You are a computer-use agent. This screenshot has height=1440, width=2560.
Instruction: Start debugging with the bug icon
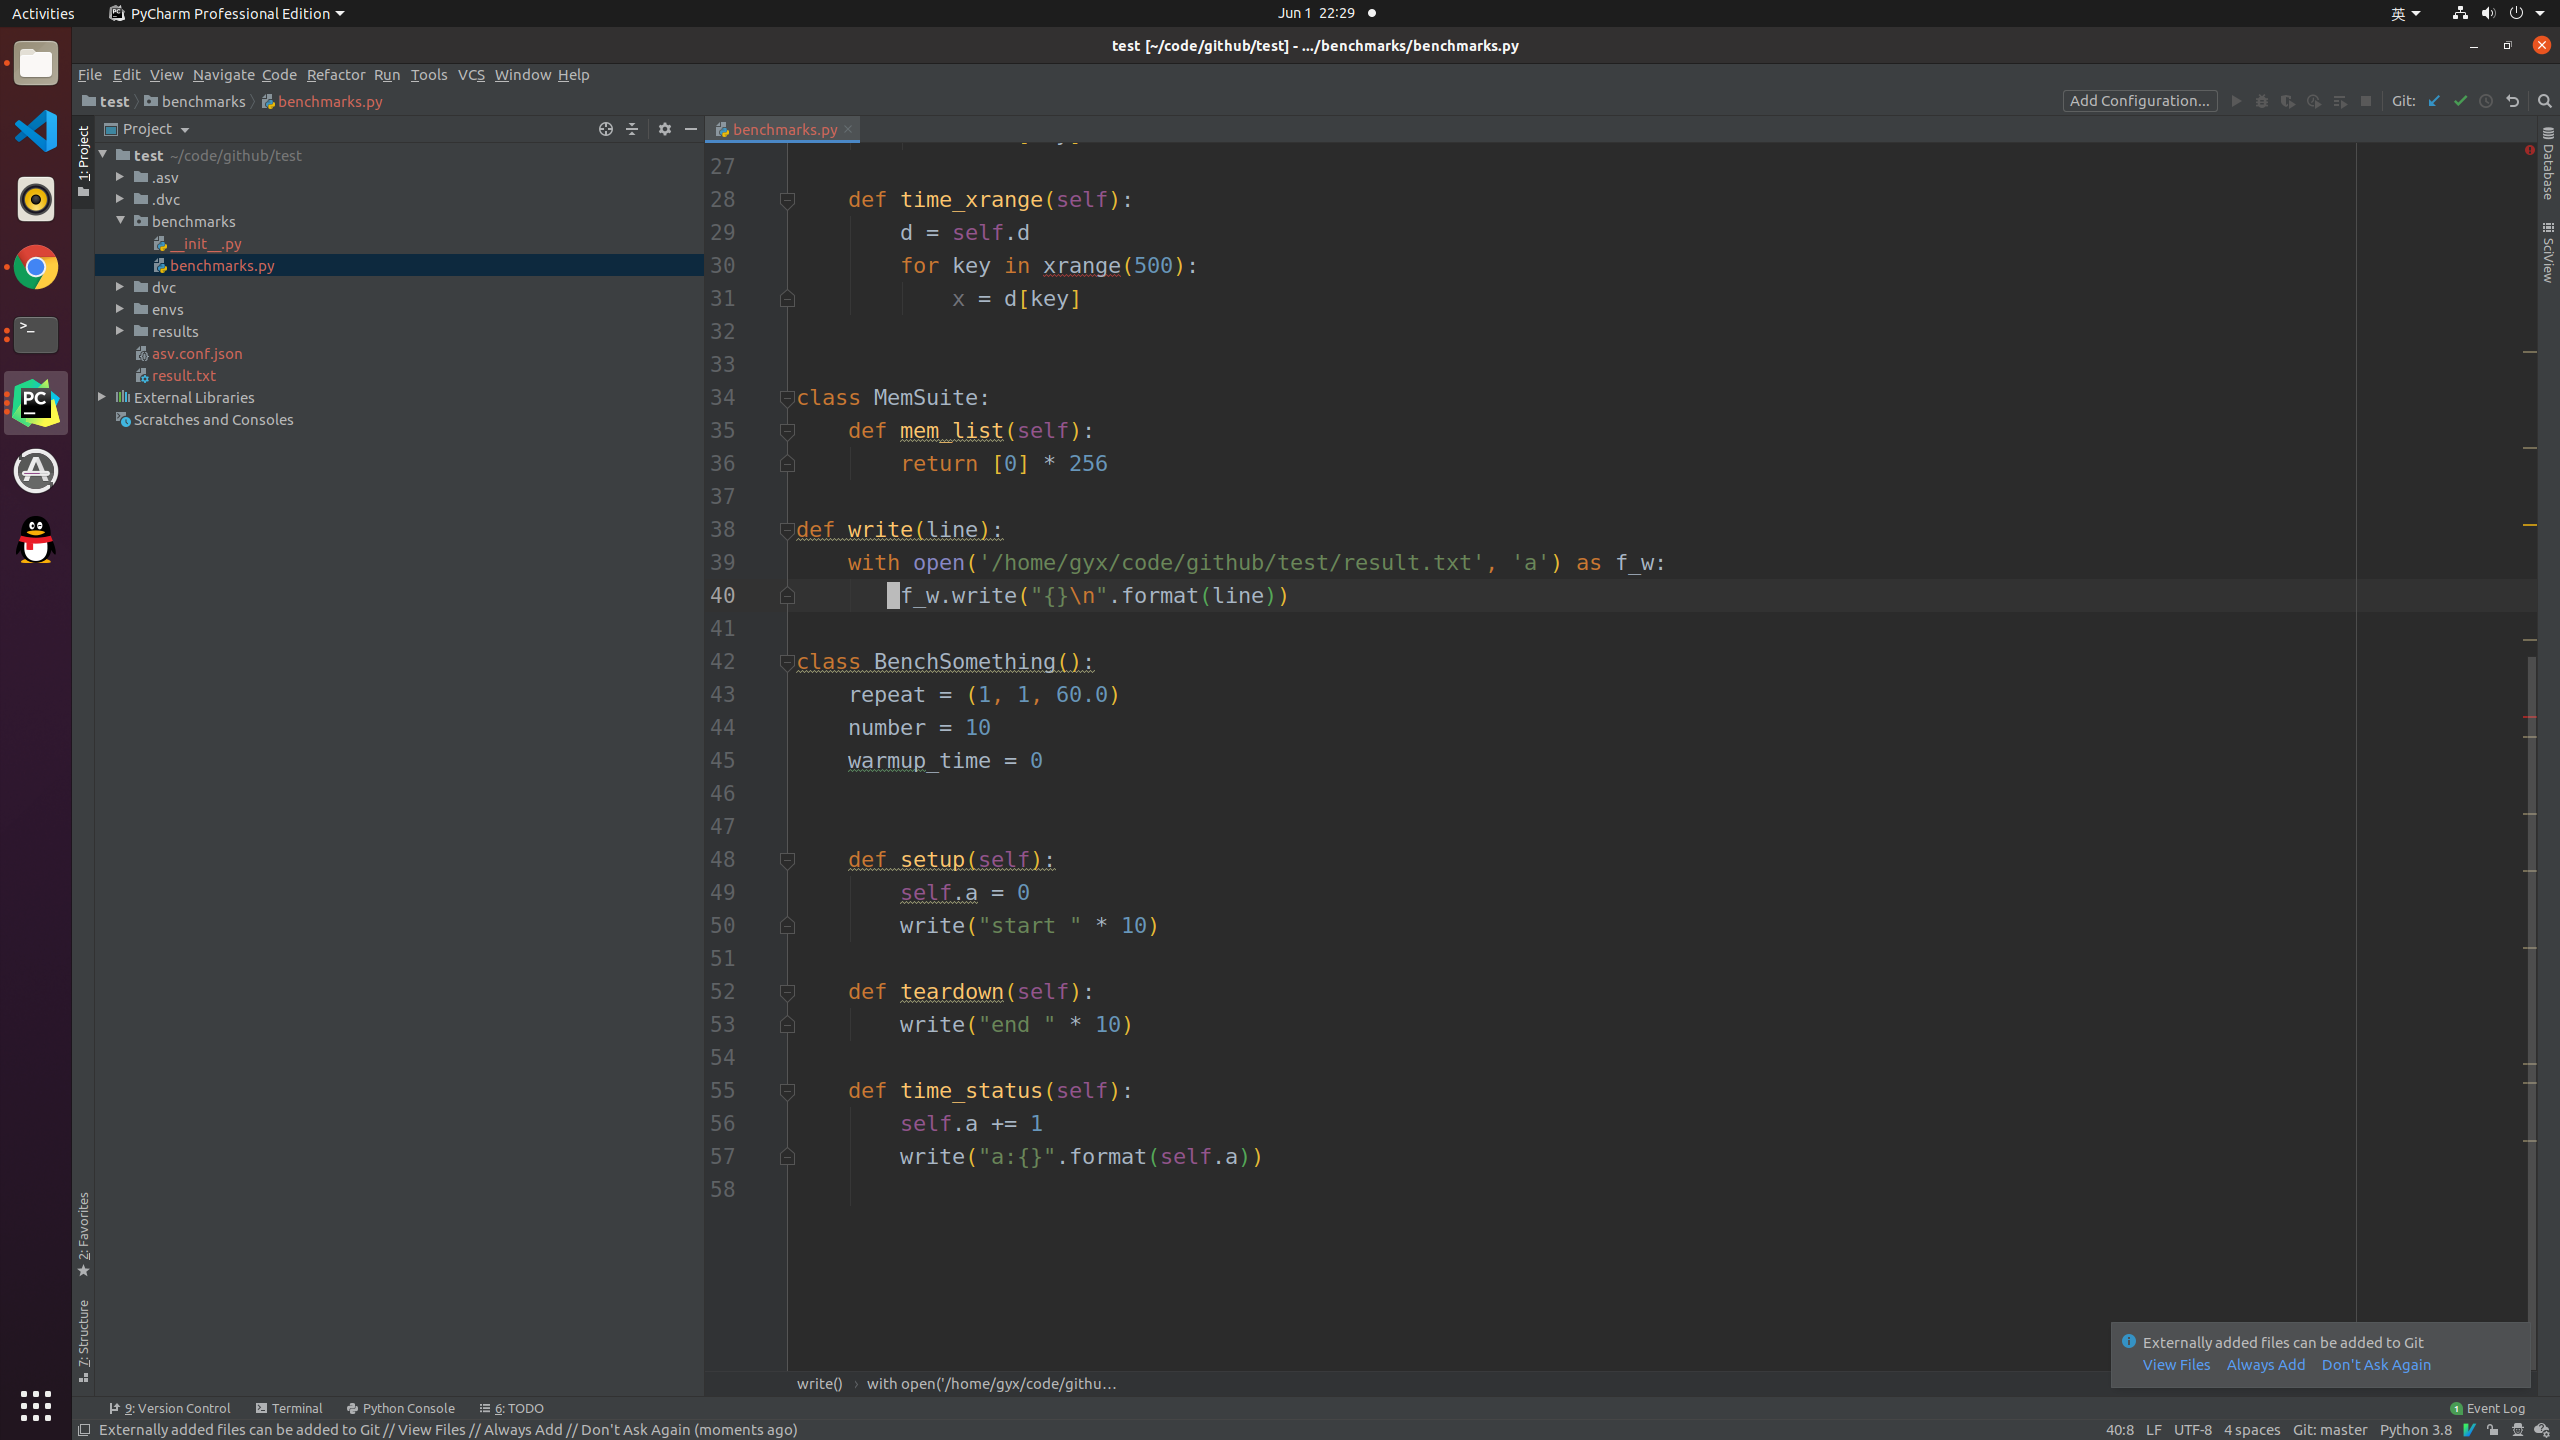[x=2261, y=101]
